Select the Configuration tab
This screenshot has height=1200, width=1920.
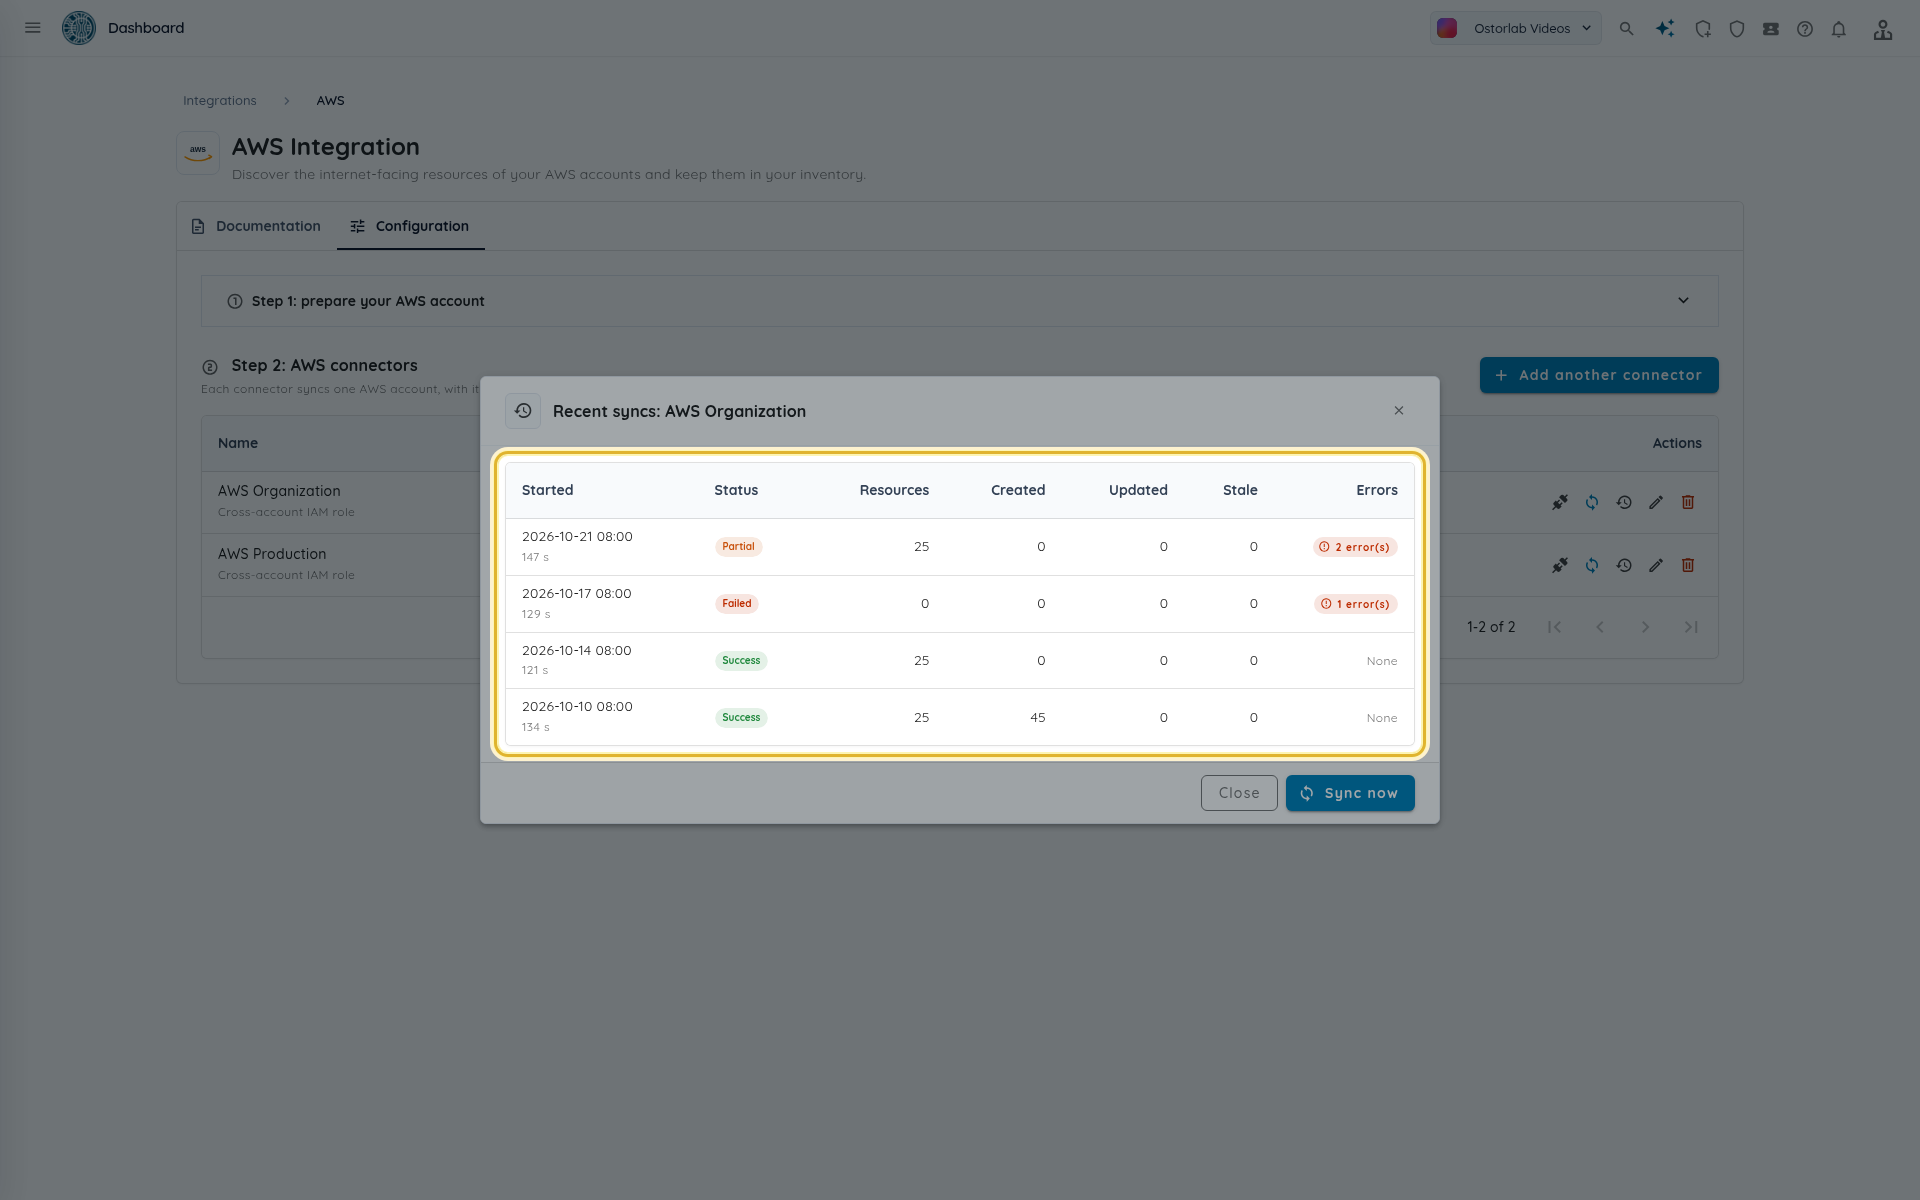[x=410, y=226]
